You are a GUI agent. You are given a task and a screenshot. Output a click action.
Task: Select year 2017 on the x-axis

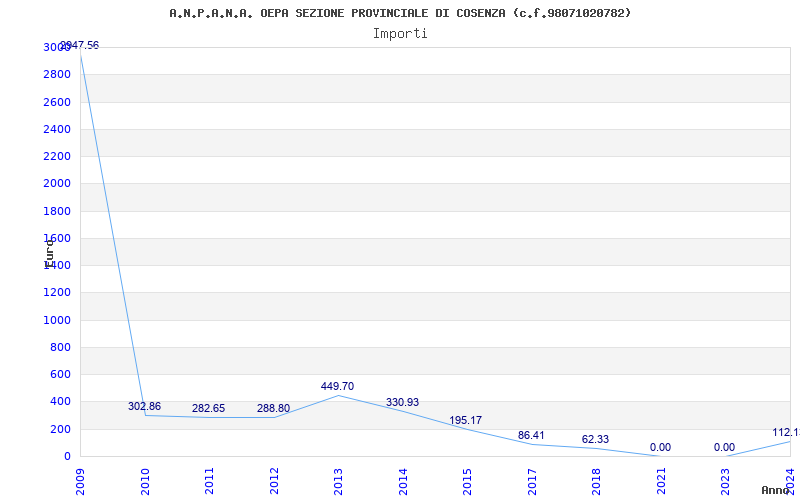pos(532,480)
